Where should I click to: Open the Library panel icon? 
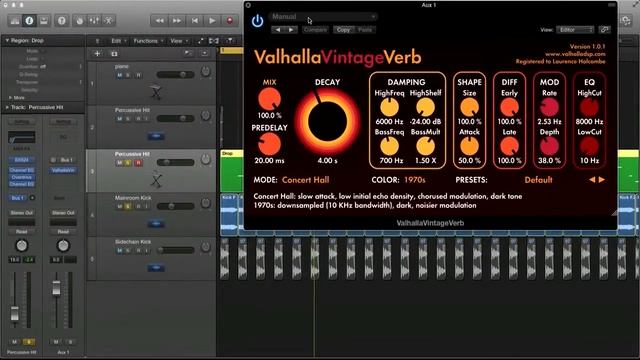[x=15, y=20]
